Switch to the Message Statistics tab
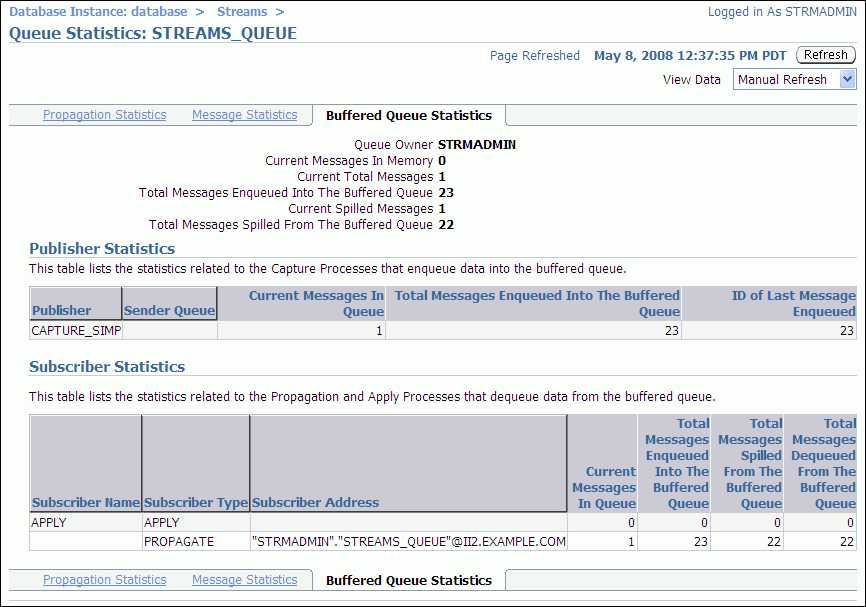The height and width of the screenshot is (607, 866). click(244, 114)
